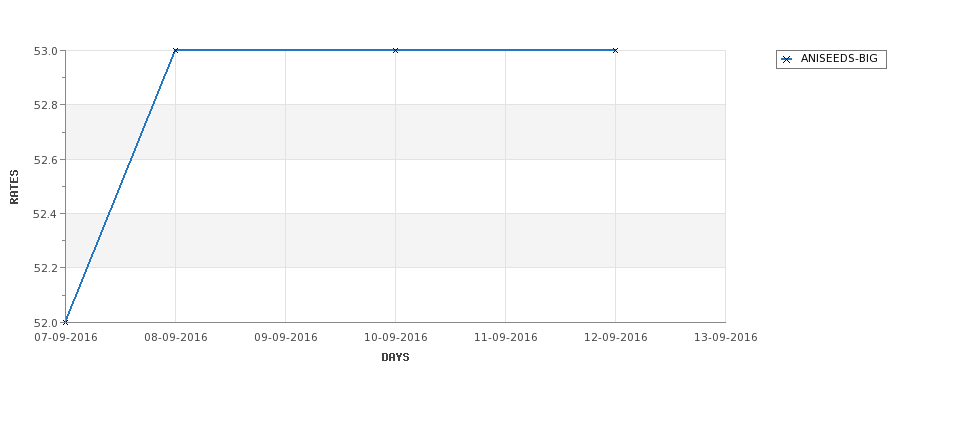This screenshot has width=975, height=429.
Task: Click the 52.6 y-axis tick label
Action: (45, 160)
